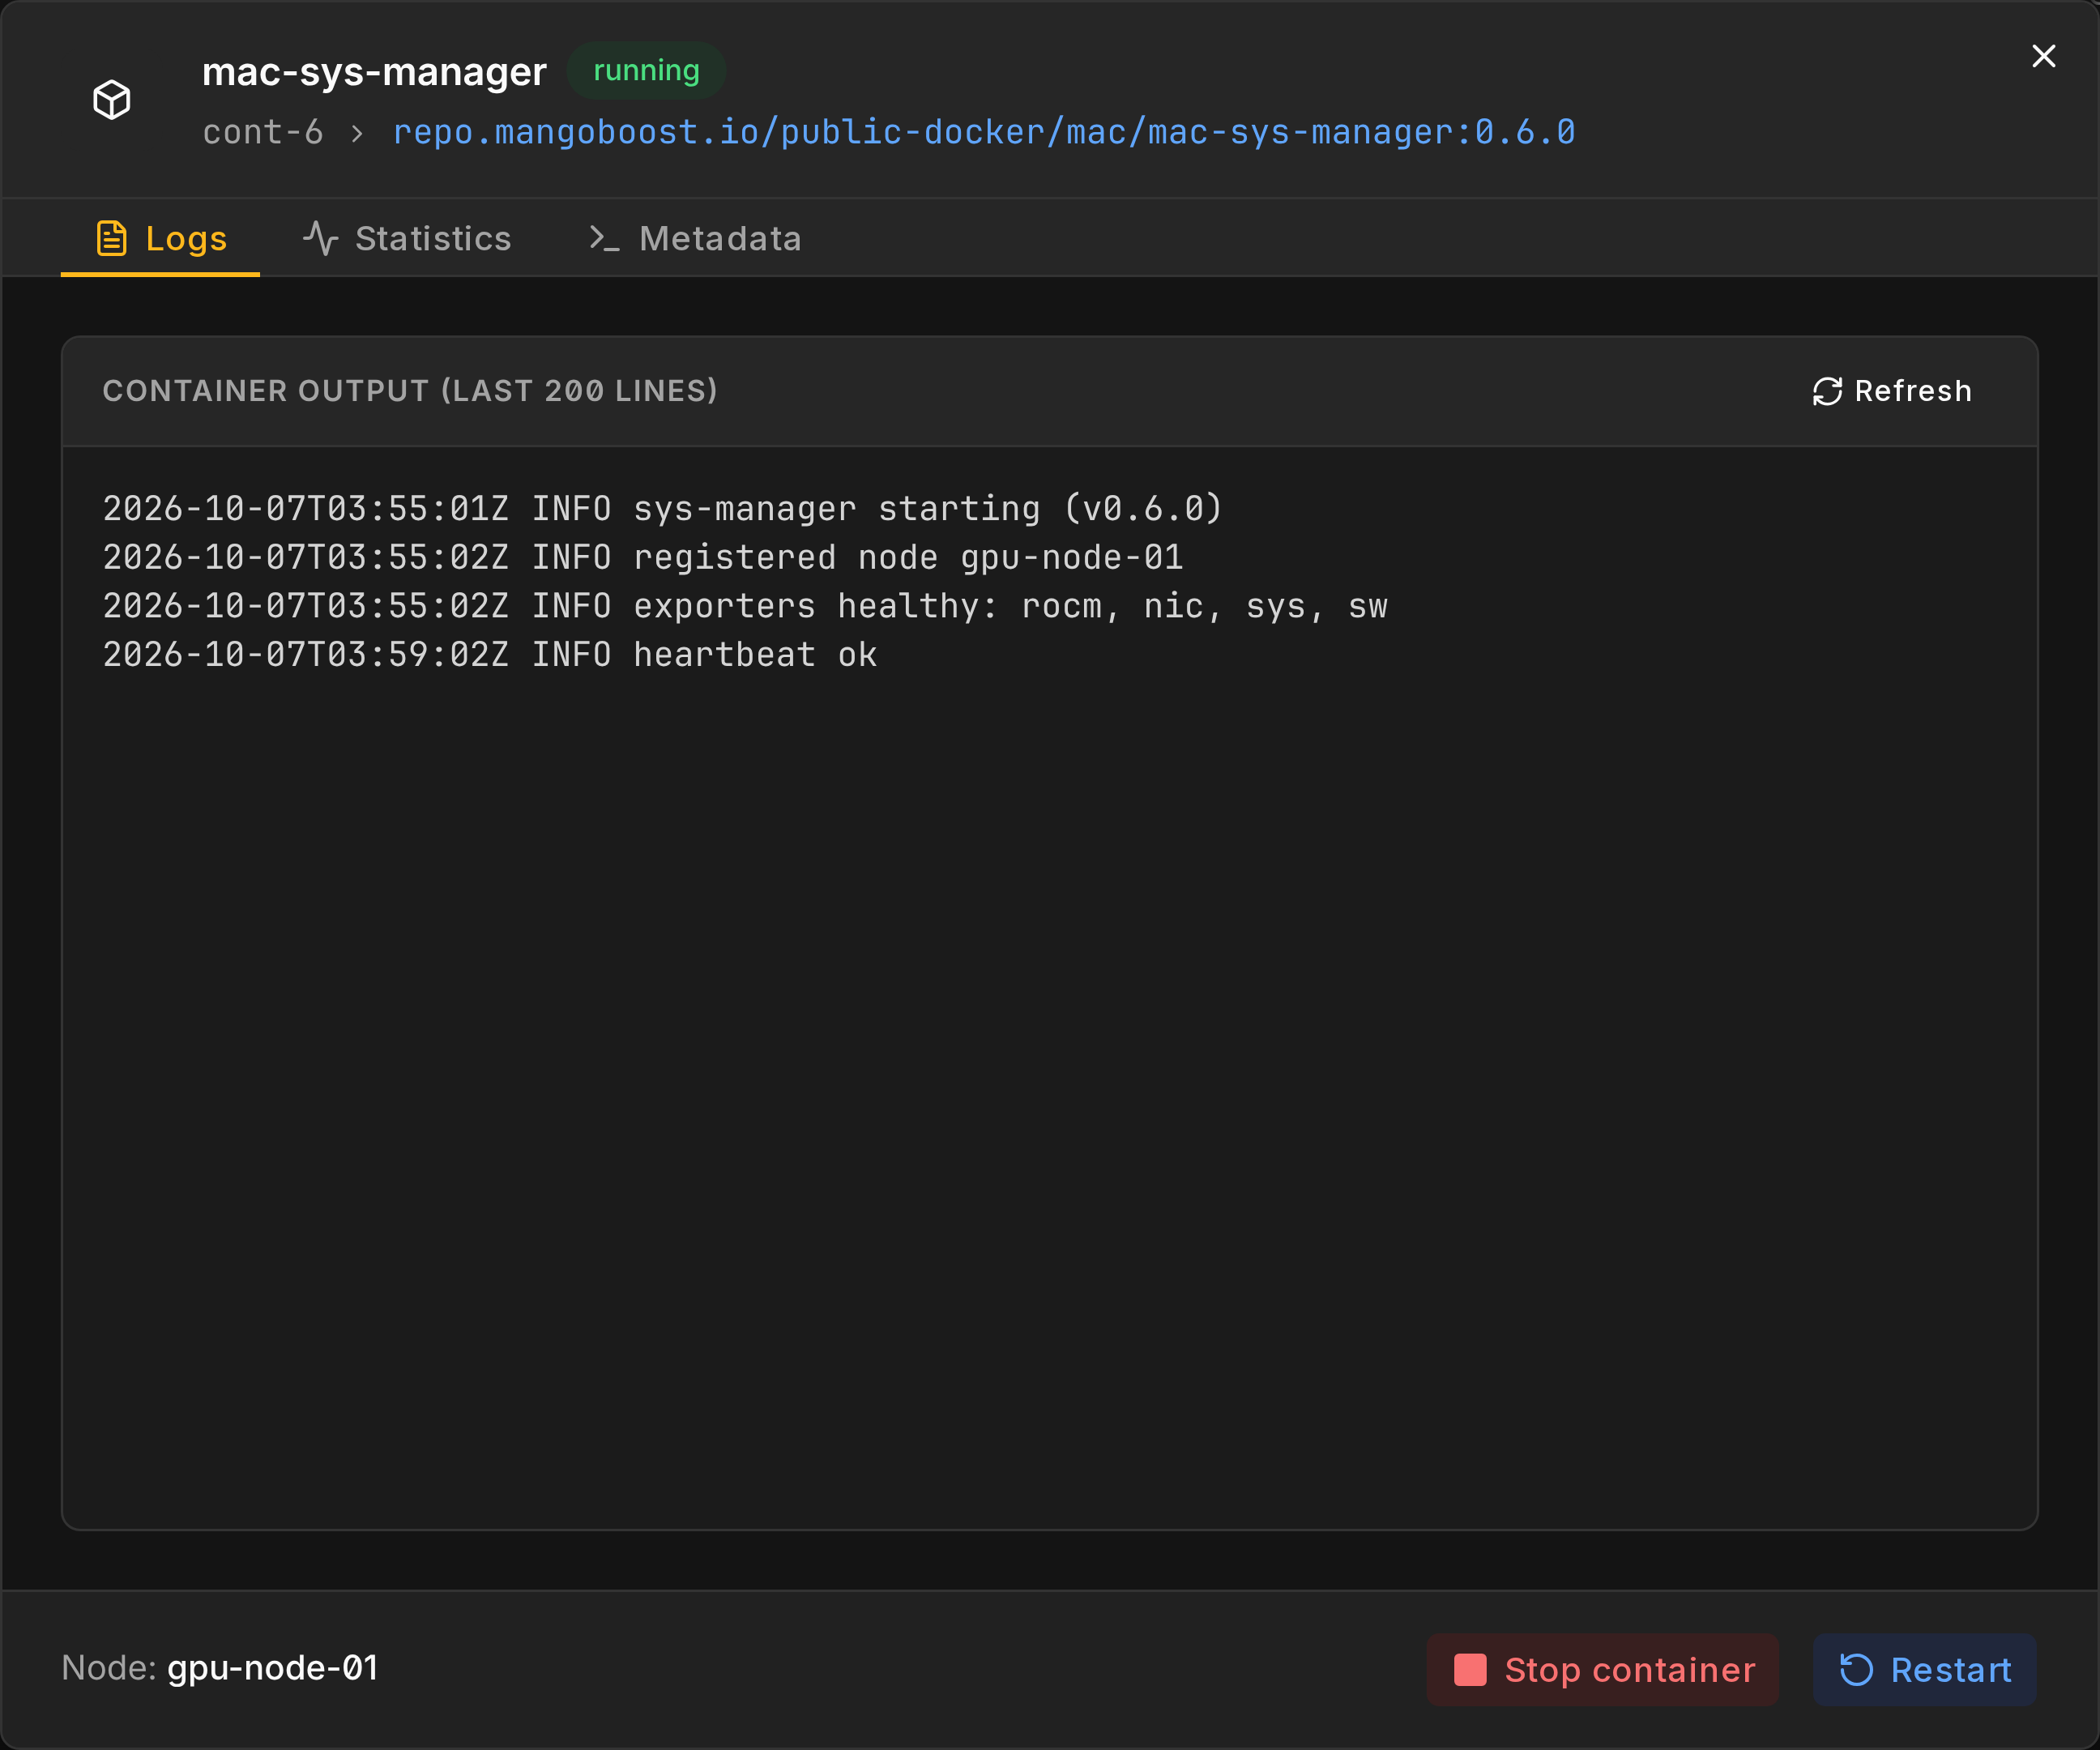
Task: Click the 'CONTAINER OUTPUT (LAST 200 LINES)' heading
Action: tap(410, 391)
